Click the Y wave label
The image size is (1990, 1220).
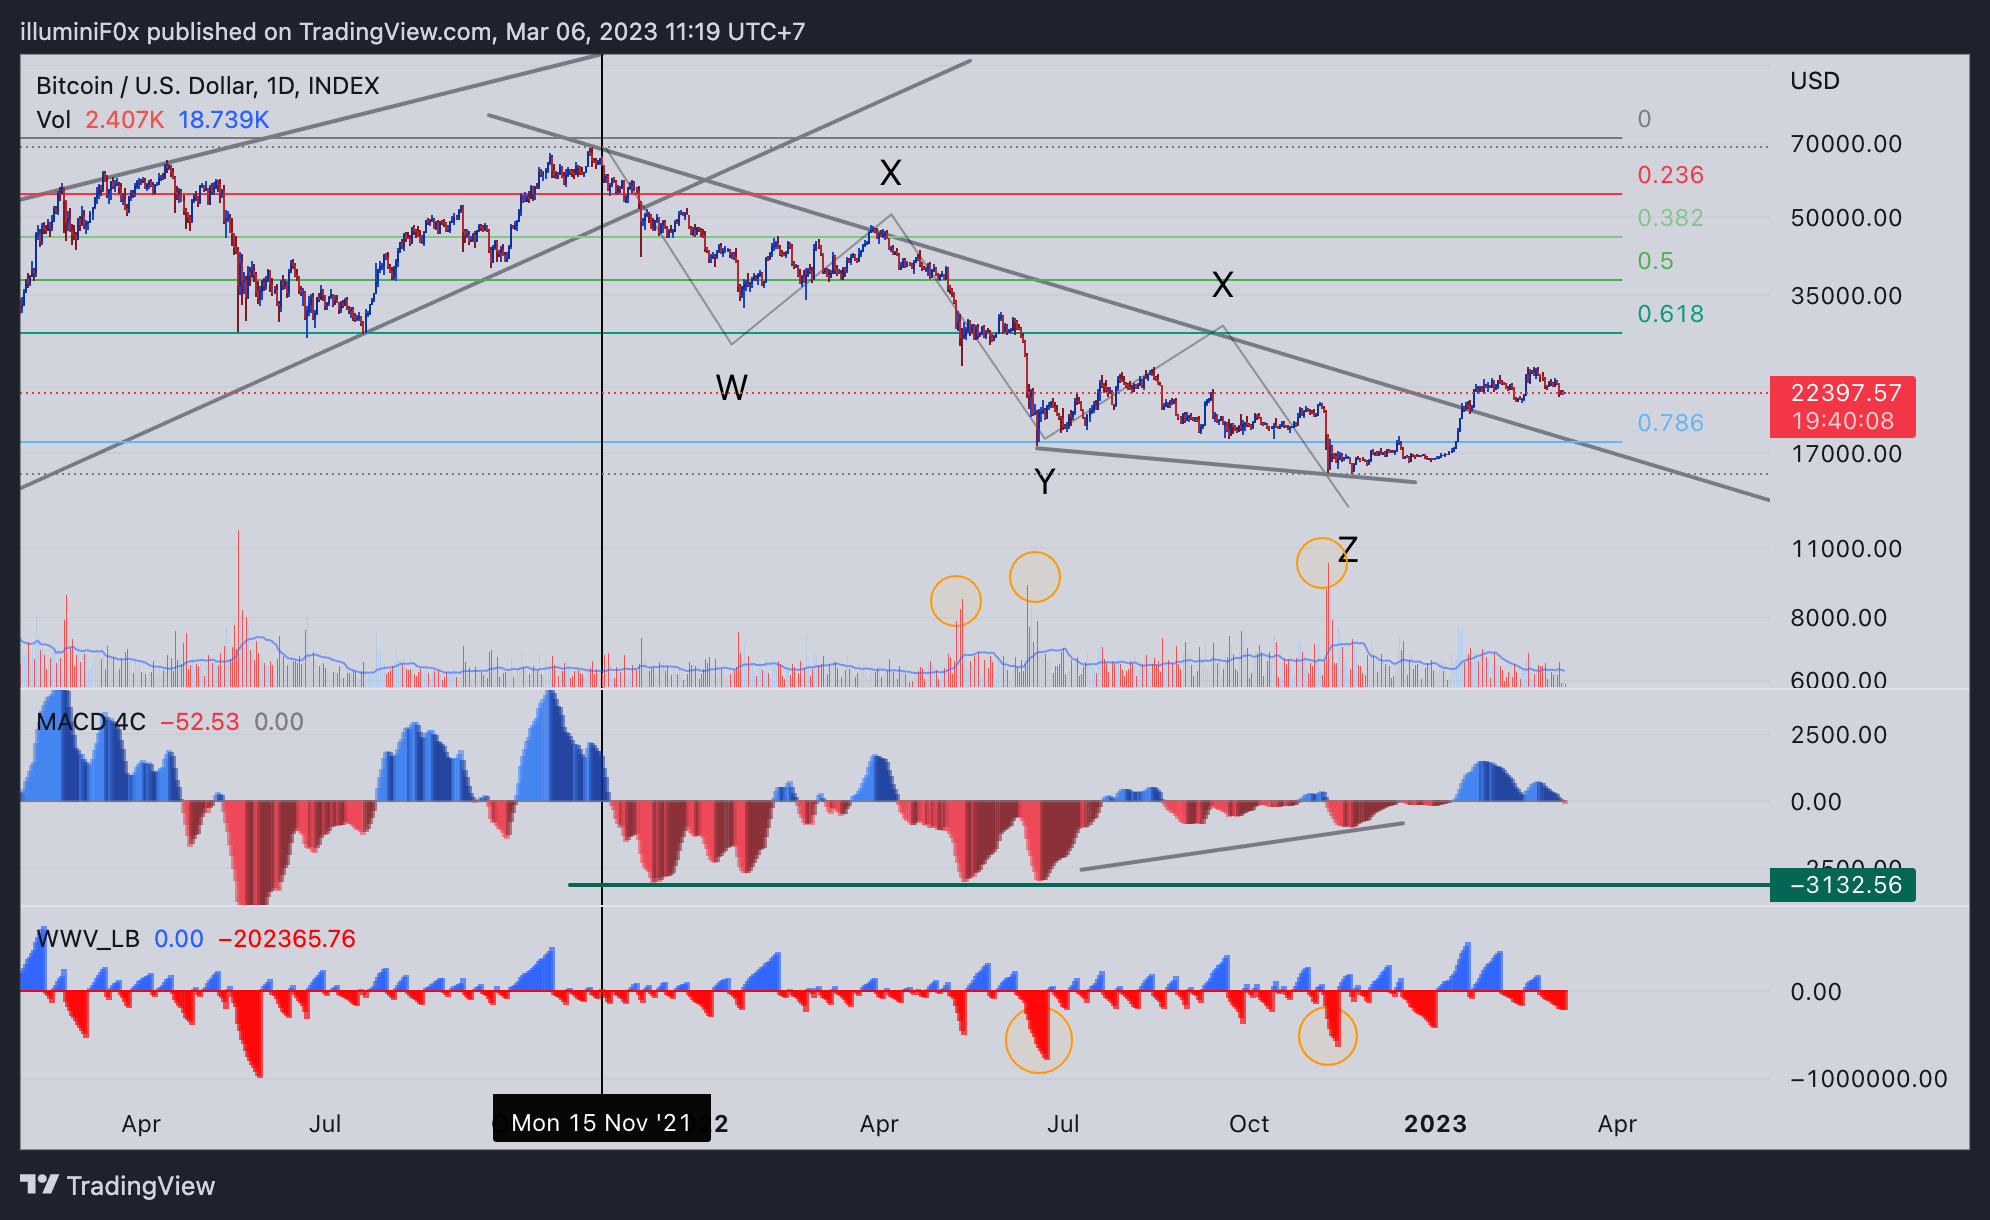(x=1045, y=483)
